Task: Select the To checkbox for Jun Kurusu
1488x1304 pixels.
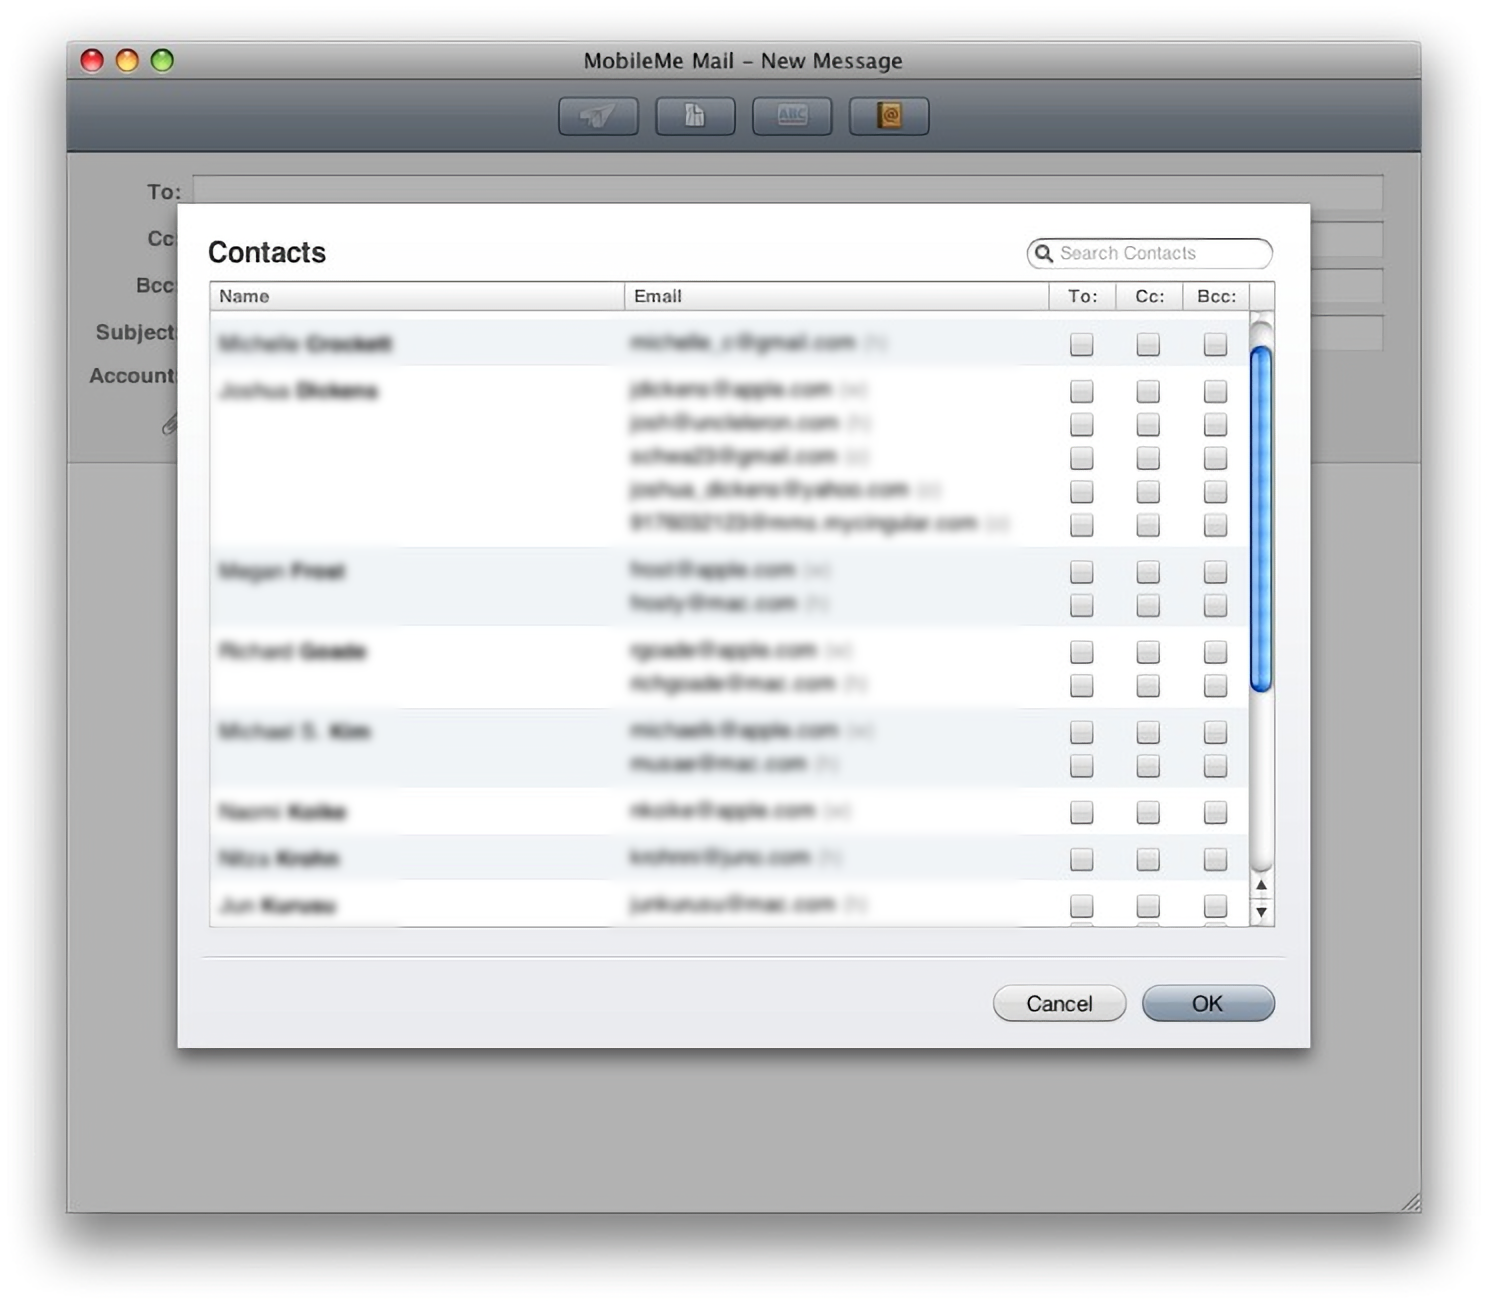Action: [x=1080, y=906]
